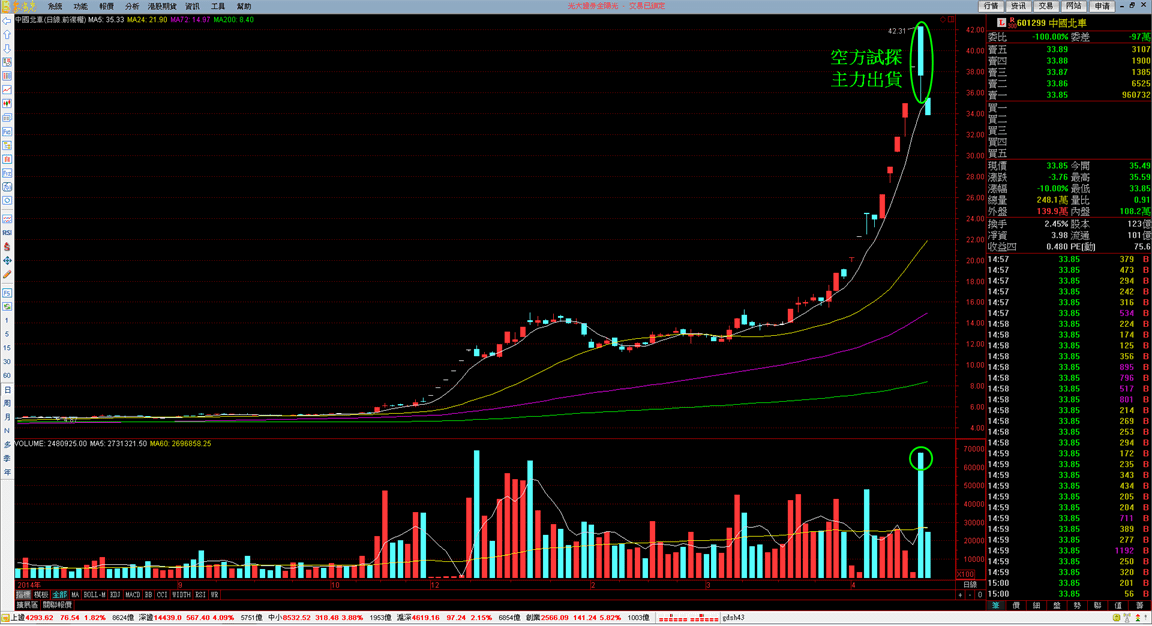The height and width of the screenshot is (626, 1152).
Task: Select the 季 quarterly period
Action: 7,458
